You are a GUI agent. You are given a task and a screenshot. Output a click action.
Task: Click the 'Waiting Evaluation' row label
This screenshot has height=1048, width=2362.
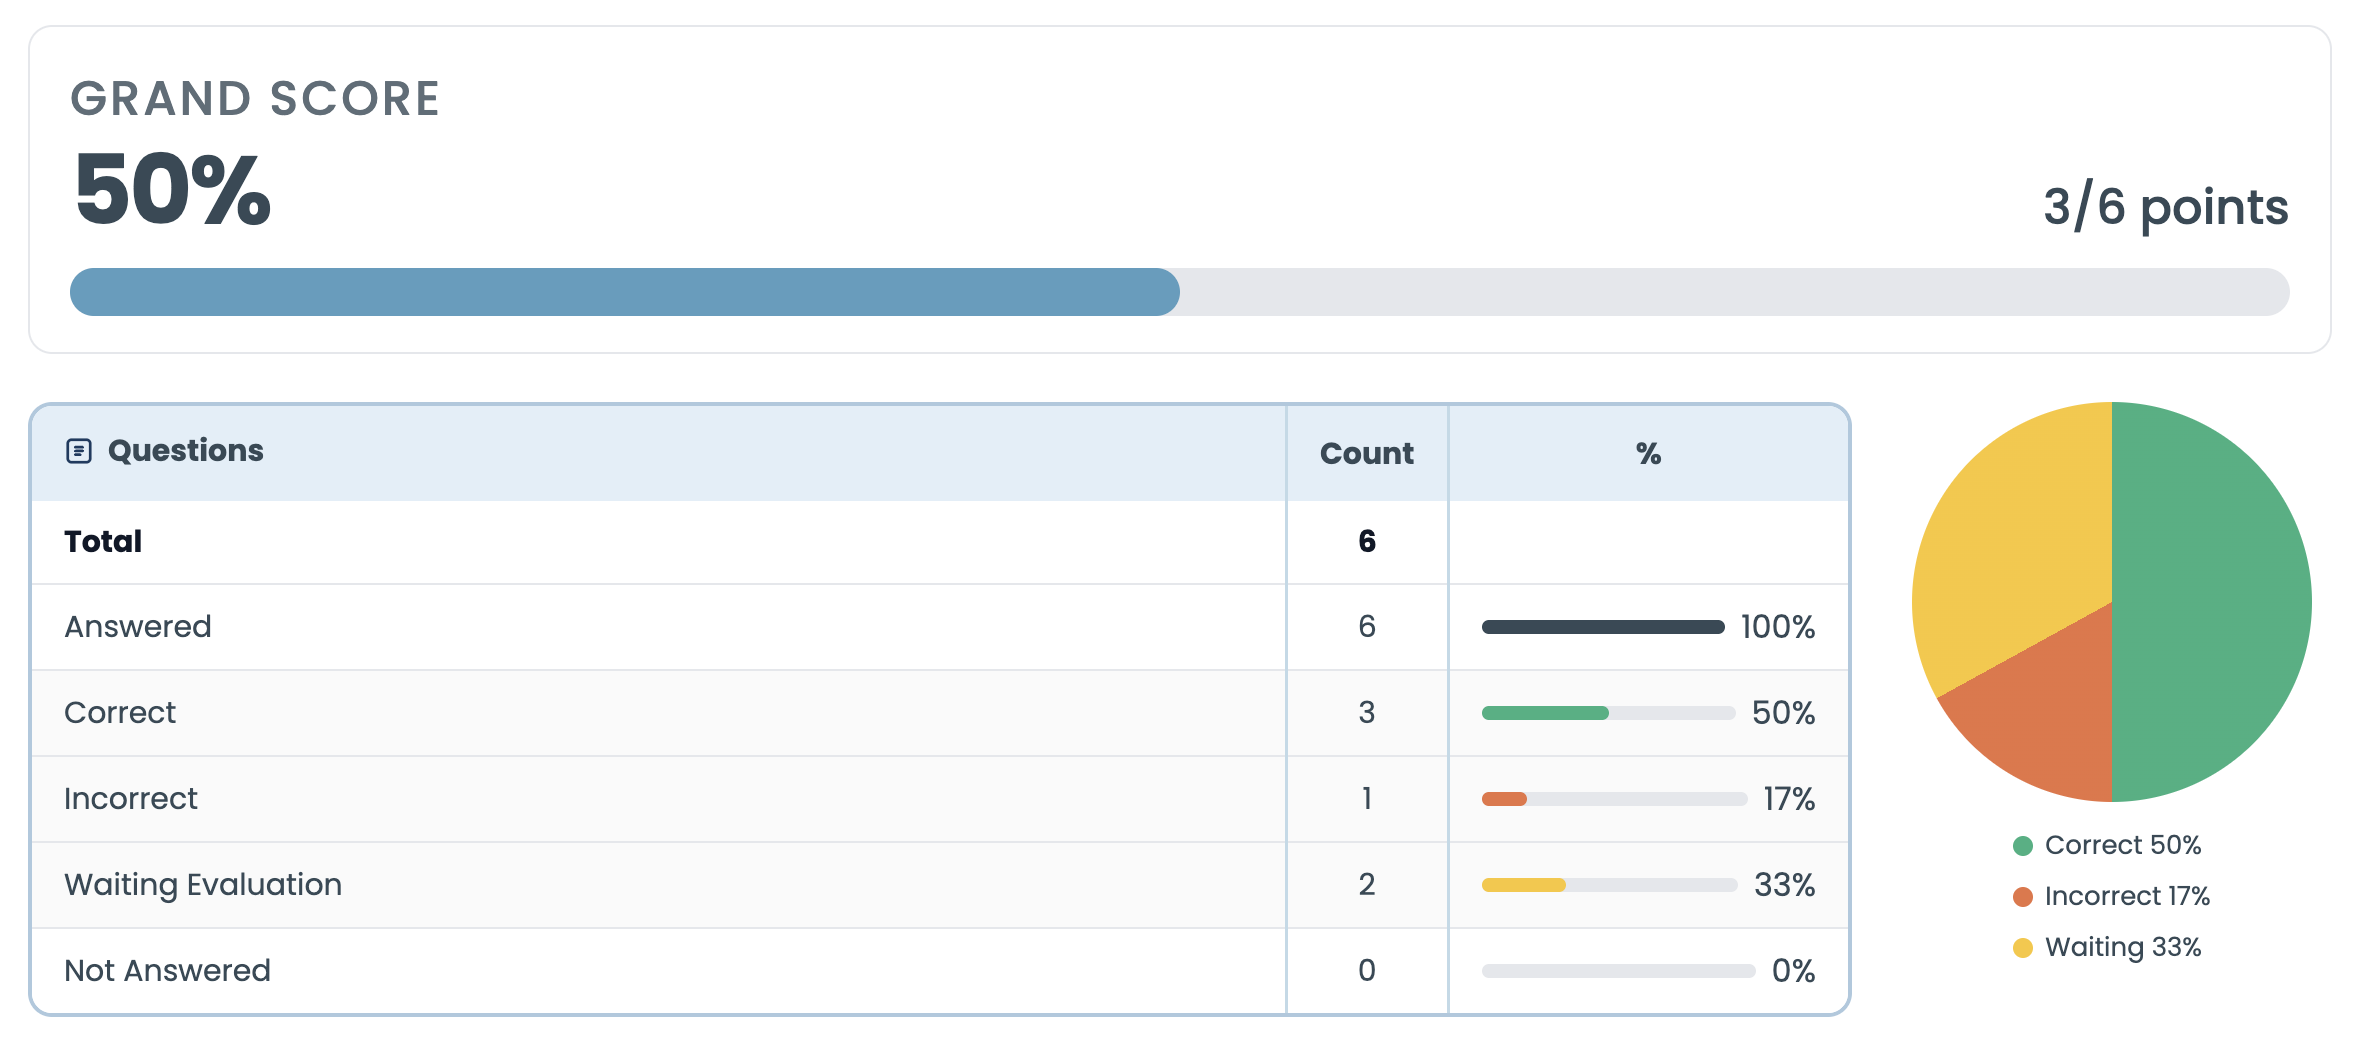[203, 885]
